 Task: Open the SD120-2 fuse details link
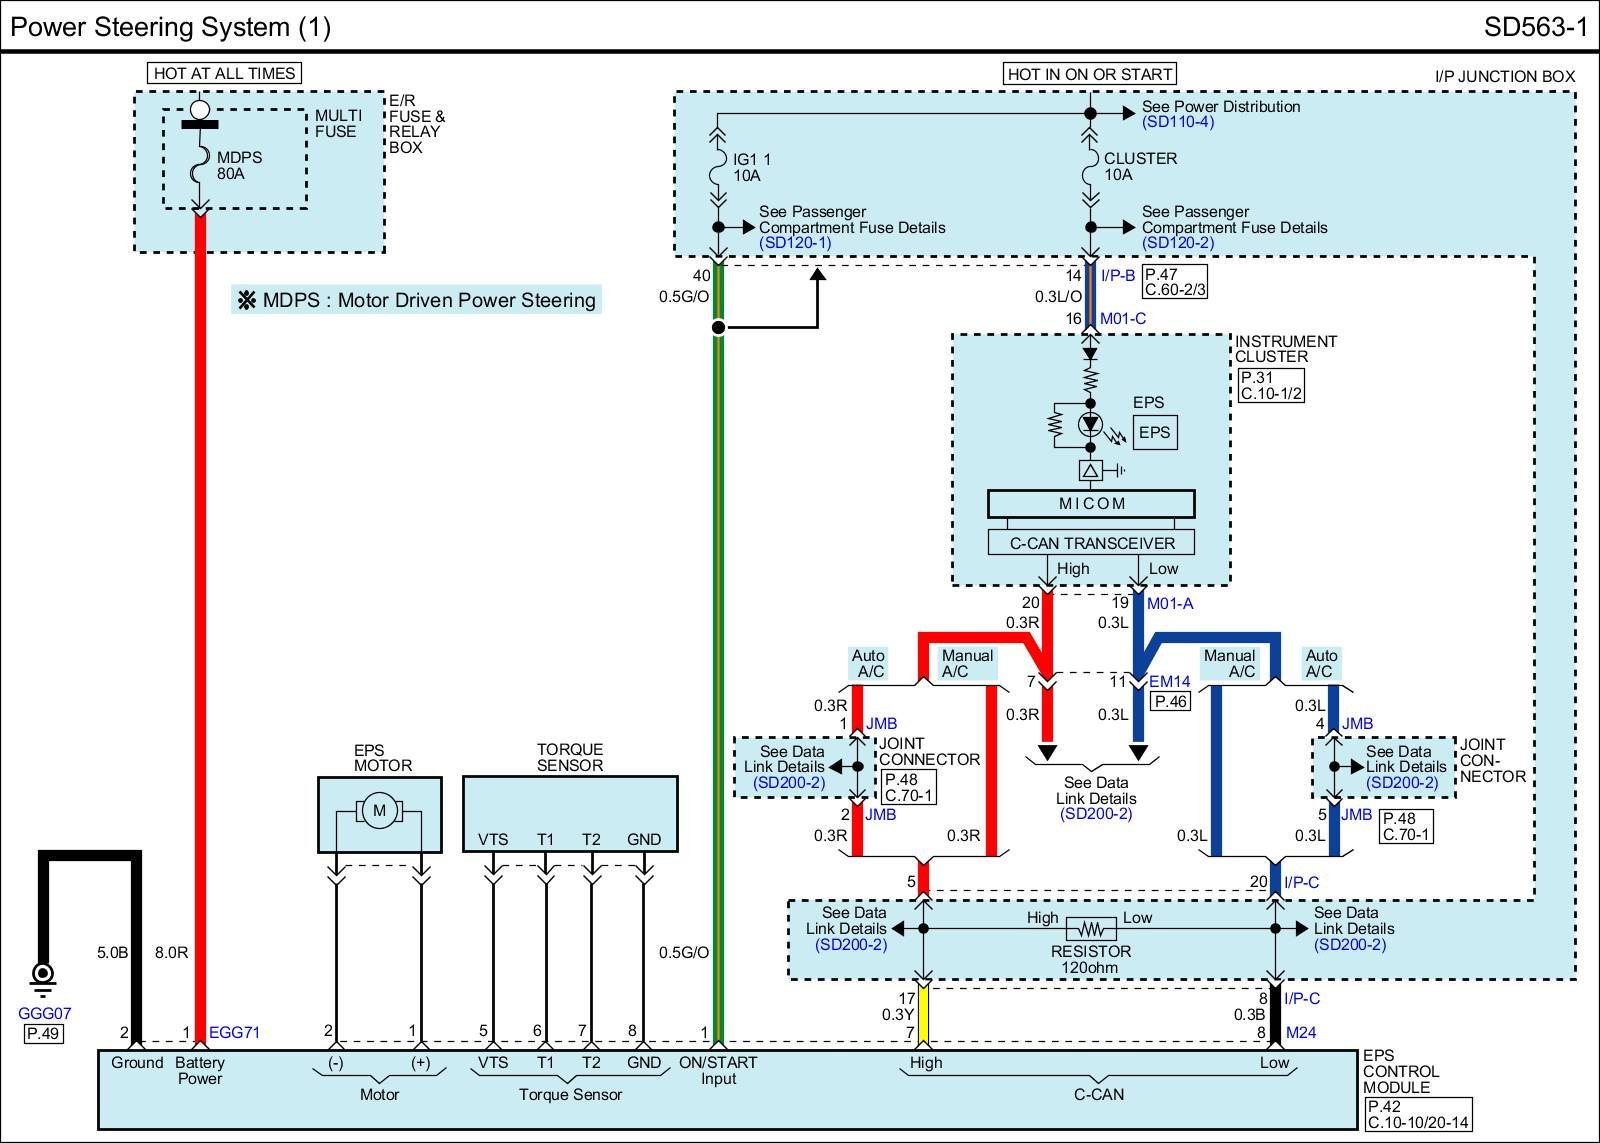[1178, 243]
